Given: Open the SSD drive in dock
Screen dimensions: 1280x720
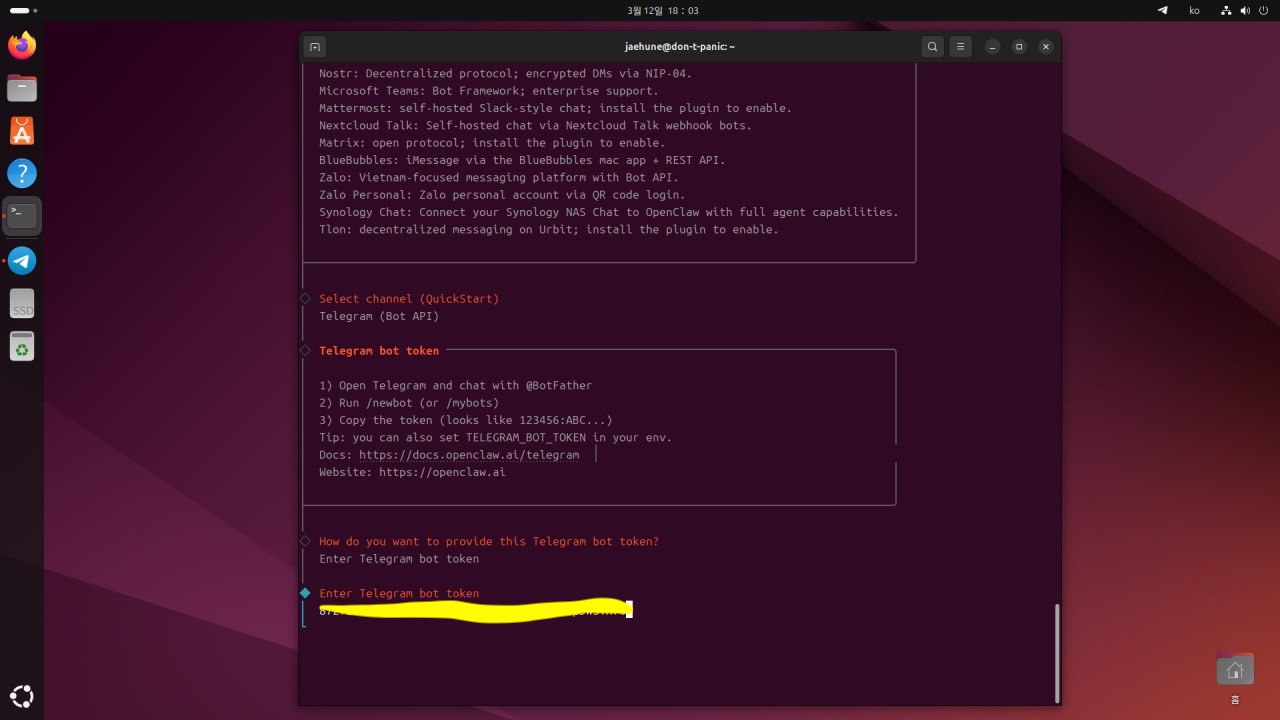Looking at the screenshot, I should (x=22, y=304).
